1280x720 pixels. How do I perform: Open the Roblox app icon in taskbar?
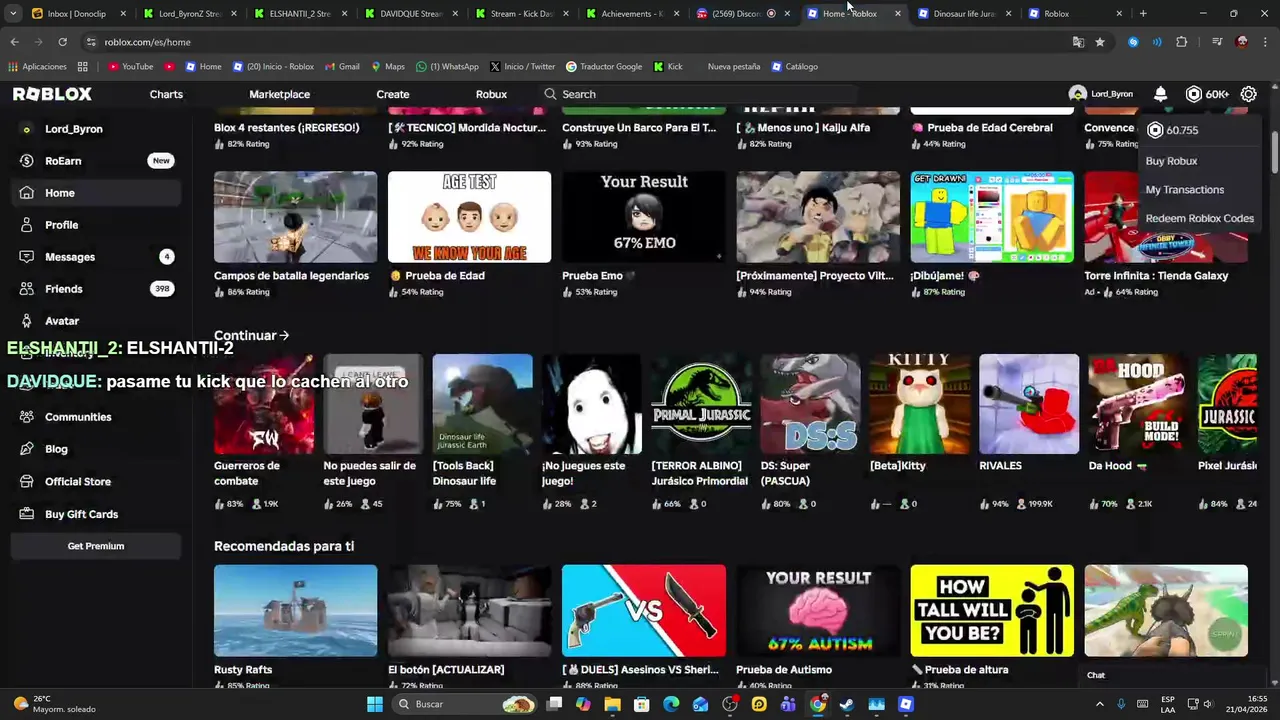coord(905,704)
